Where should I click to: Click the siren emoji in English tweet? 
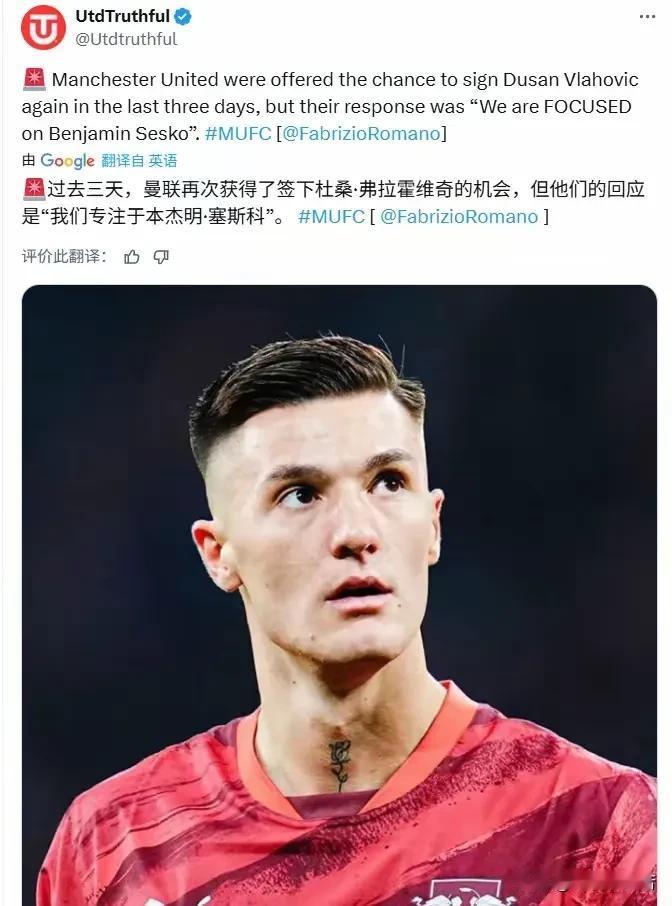(34, 79)
